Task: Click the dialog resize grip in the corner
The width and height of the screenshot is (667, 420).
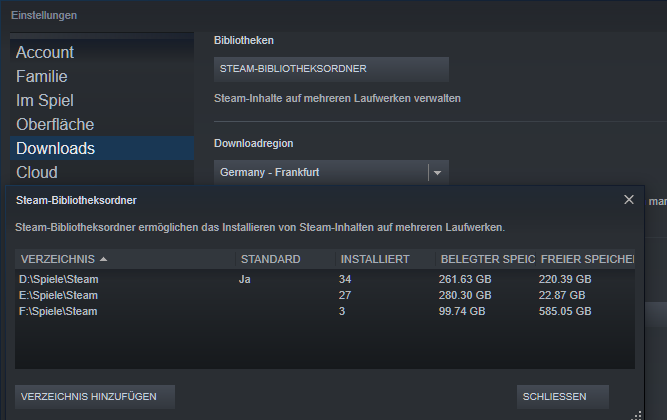Action: pyautogui.click(x=637, y=415)
